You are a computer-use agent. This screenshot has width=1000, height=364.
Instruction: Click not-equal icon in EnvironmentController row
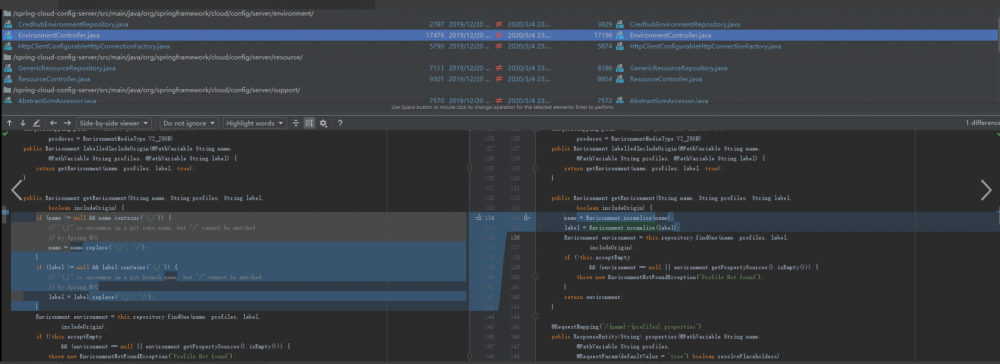pyautogui.click(x=499, y=35)
